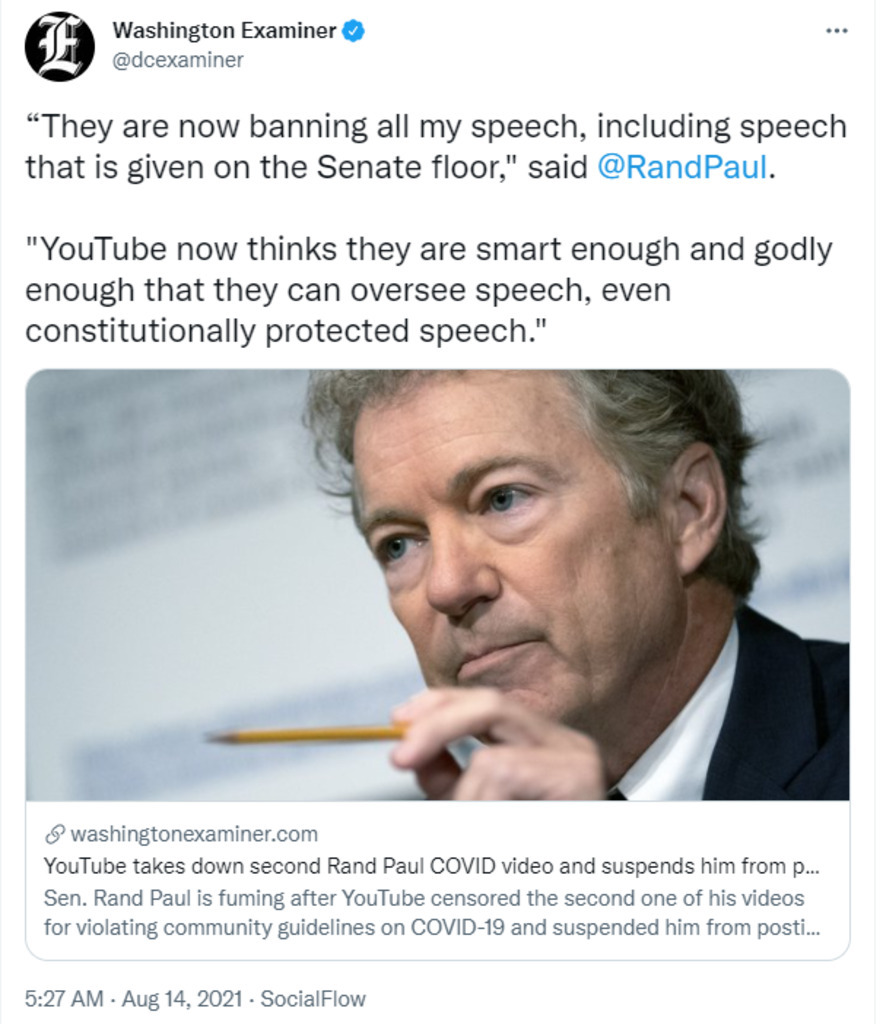Click the washingtonexaminer.com domain in the card

tap(194, 834)
